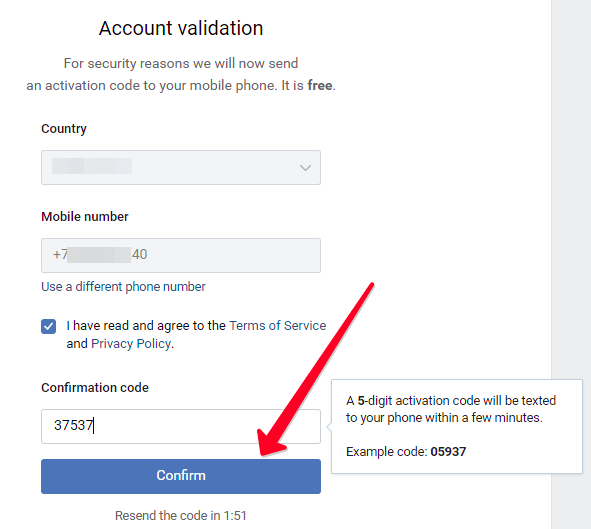
Task: Click Use a different phone number
Action: 123,287
